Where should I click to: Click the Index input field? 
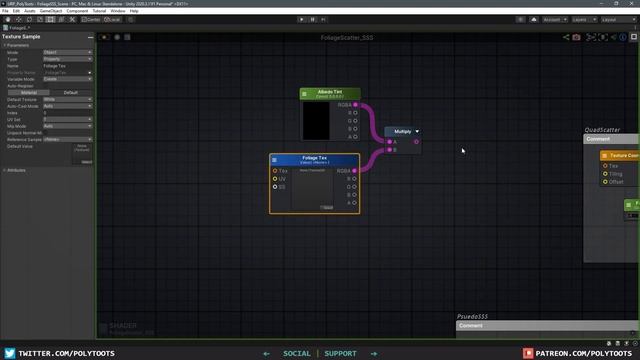[x=67, y=113]
